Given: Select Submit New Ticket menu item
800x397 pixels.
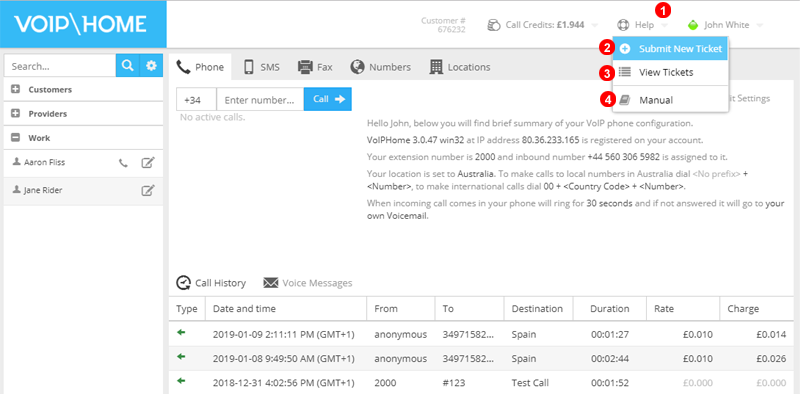Looking at the screenshot, I should (670, 49).
